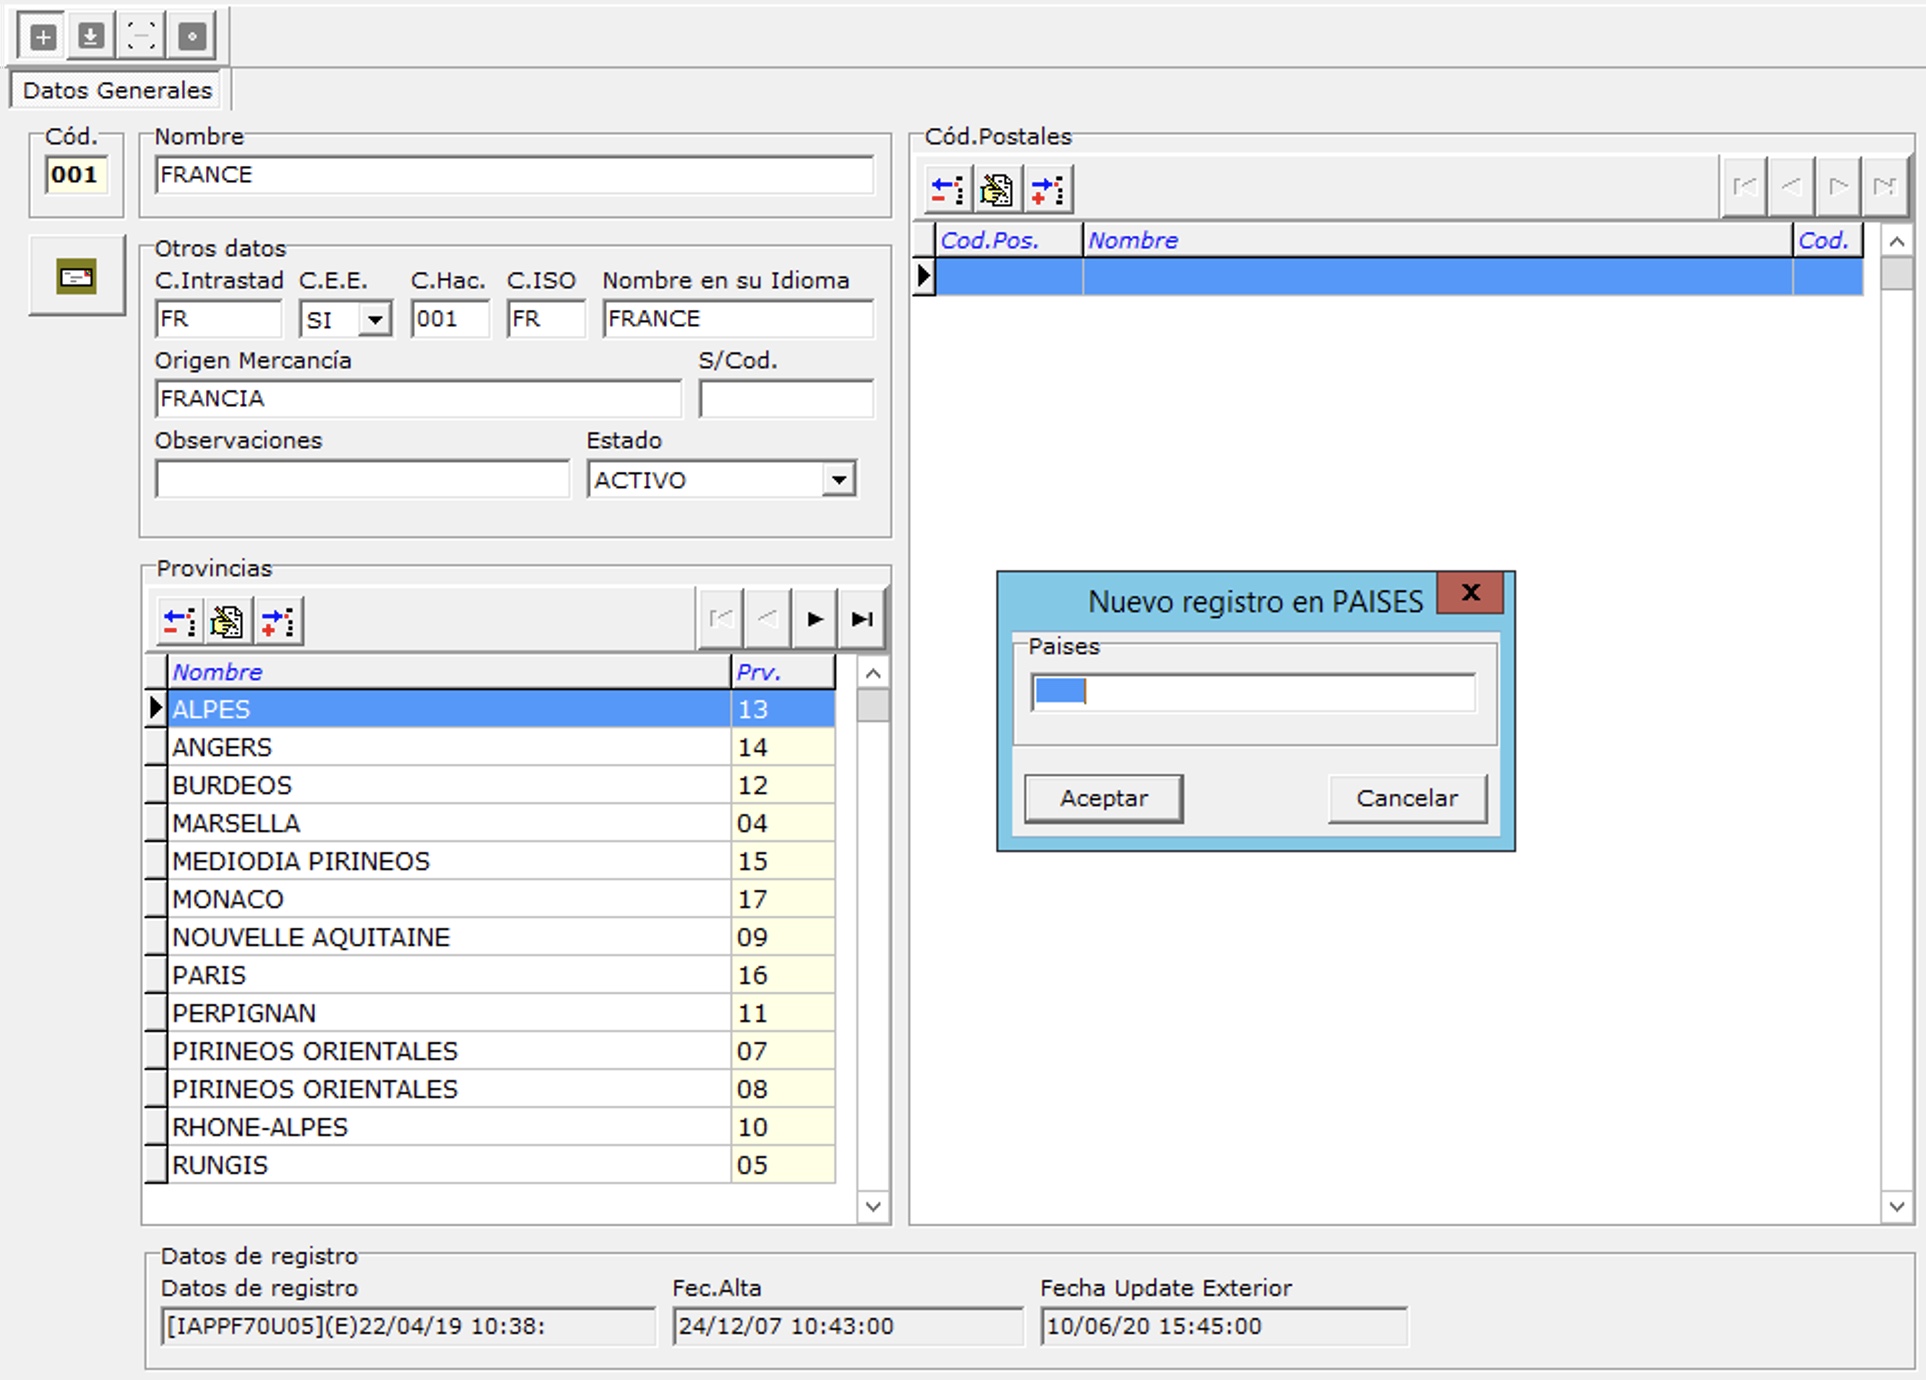Screen dimensions: 1926x1380
Task: Expand the Estado ACTIVO dropdown
Action: pos(839,480)
